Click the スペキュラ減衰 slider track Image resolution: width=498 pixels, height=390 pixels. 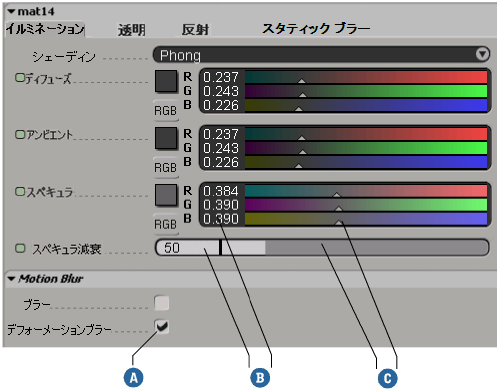[x=322, y=248]
